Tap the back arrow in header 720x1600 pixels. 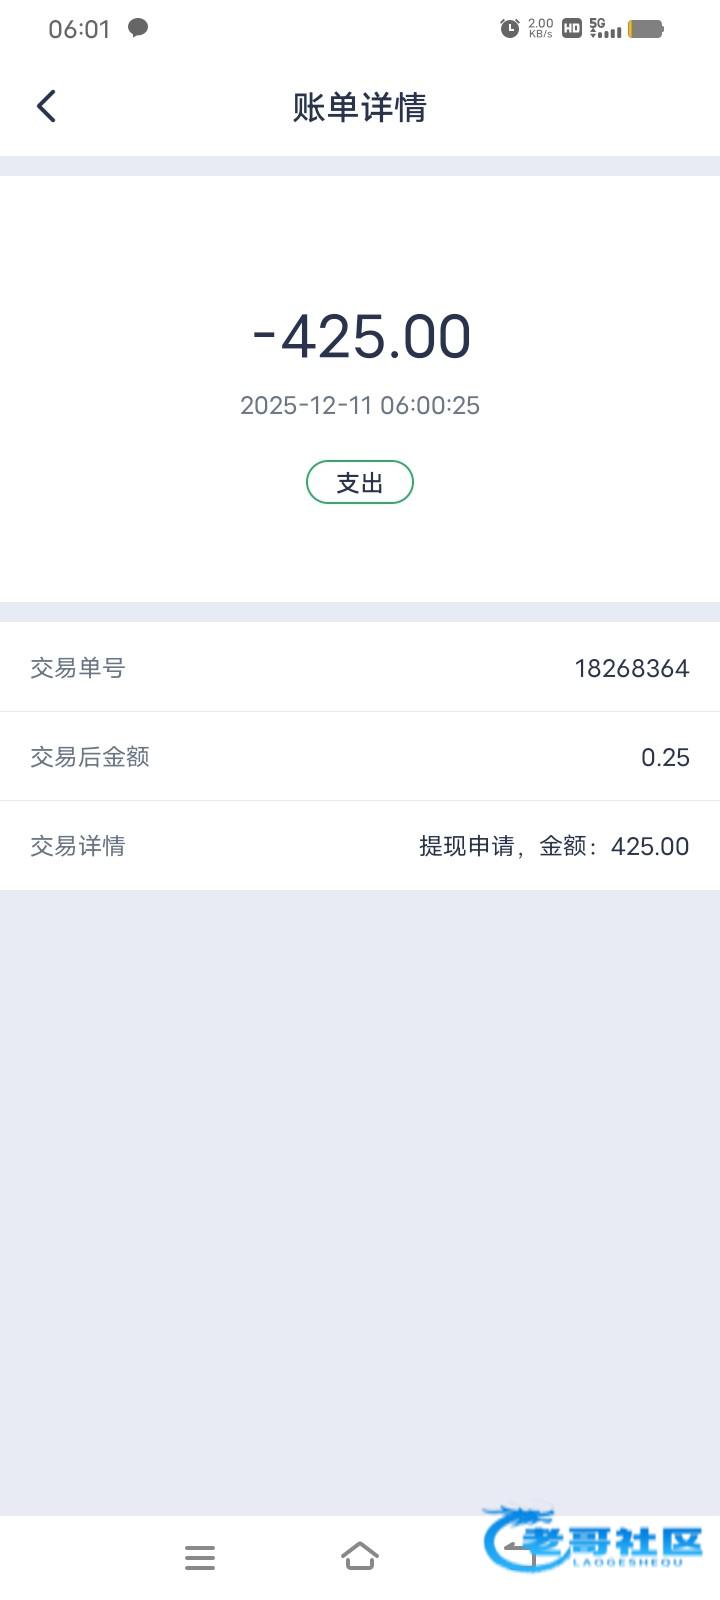click(46, 106)
